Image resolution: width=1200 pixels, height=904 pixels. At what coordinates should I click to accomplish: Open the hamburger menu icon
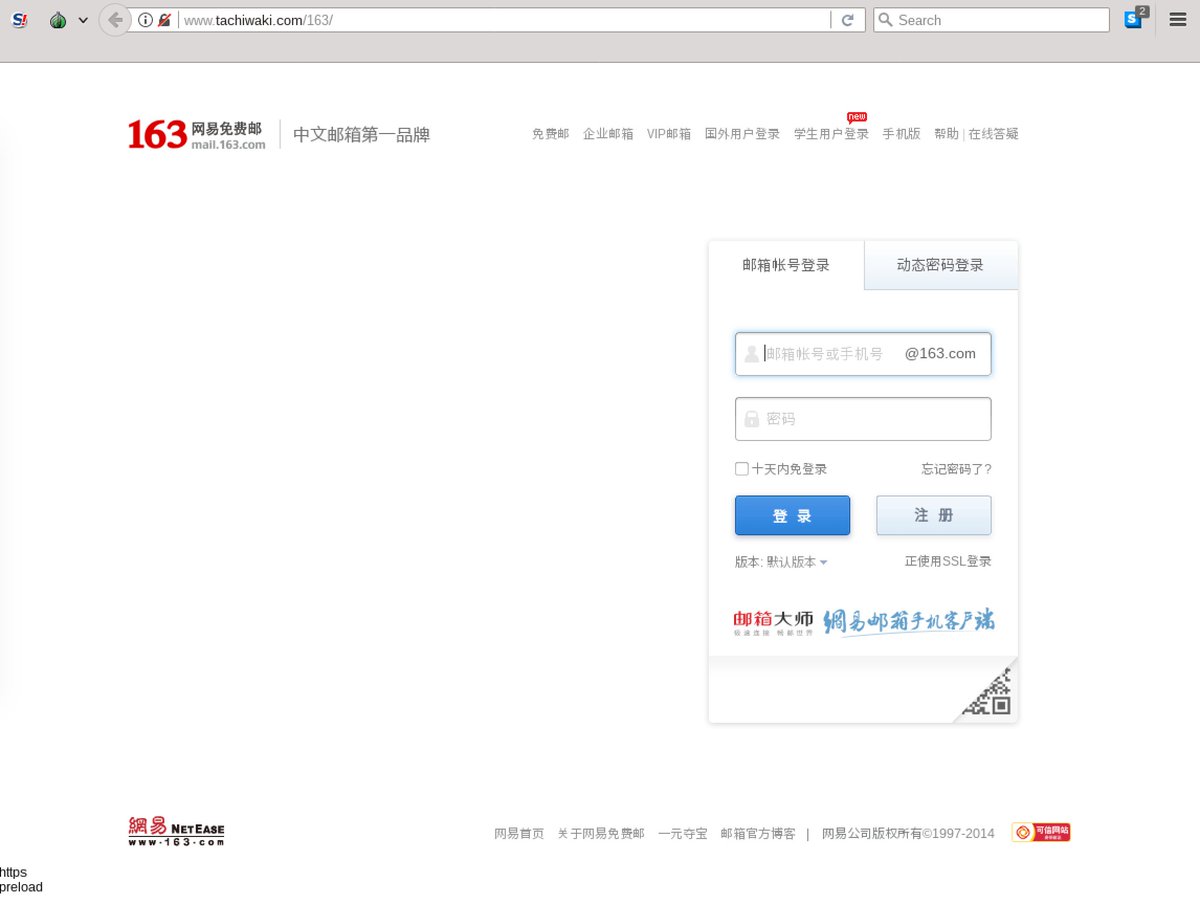(x=1178, y=20)
